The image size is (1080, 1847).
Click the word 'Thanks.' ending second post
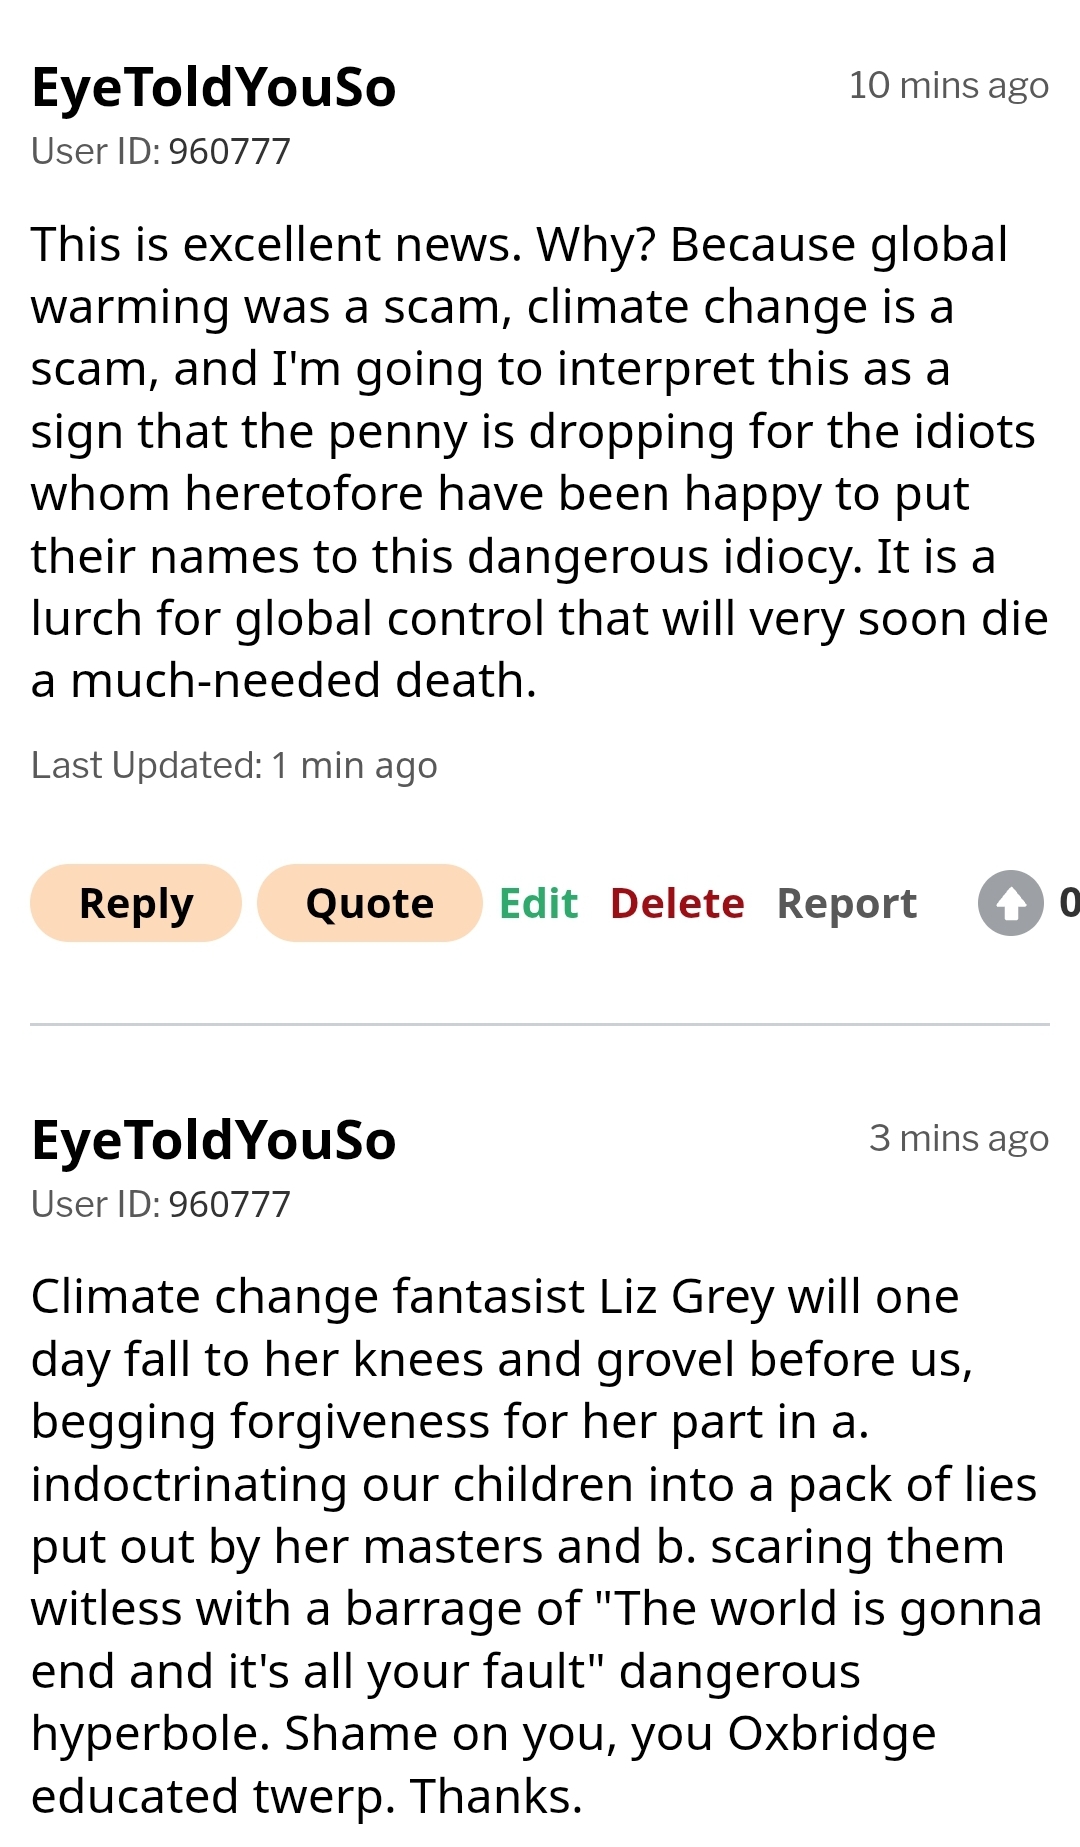click(495, 1796)
